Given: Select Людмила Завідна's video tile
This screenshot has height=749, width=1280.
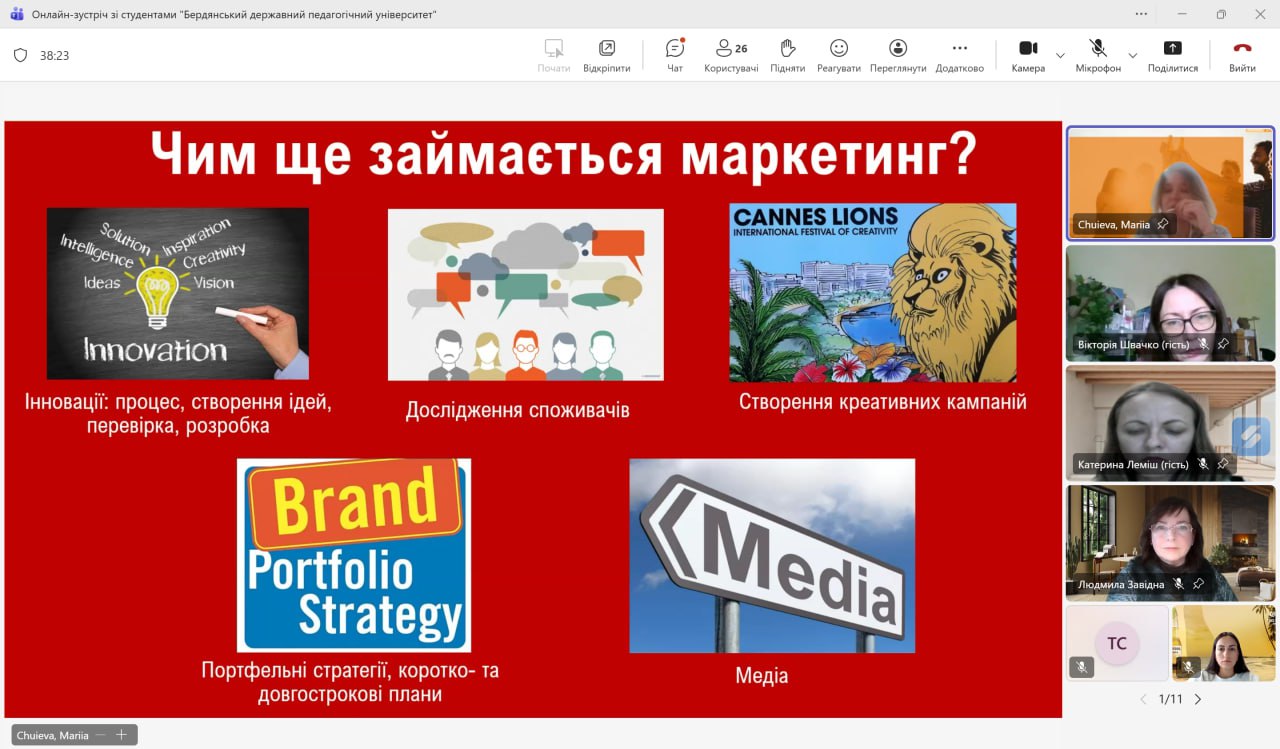Looking at the screenshot, I should (1170, 540).
